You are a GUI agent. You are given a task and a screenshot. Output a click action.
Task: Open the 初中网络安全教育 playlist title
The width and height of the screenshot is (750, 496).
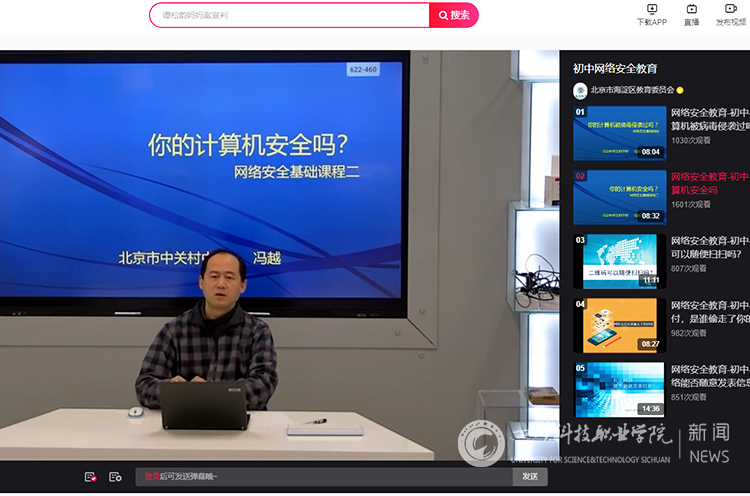point(615,68)
